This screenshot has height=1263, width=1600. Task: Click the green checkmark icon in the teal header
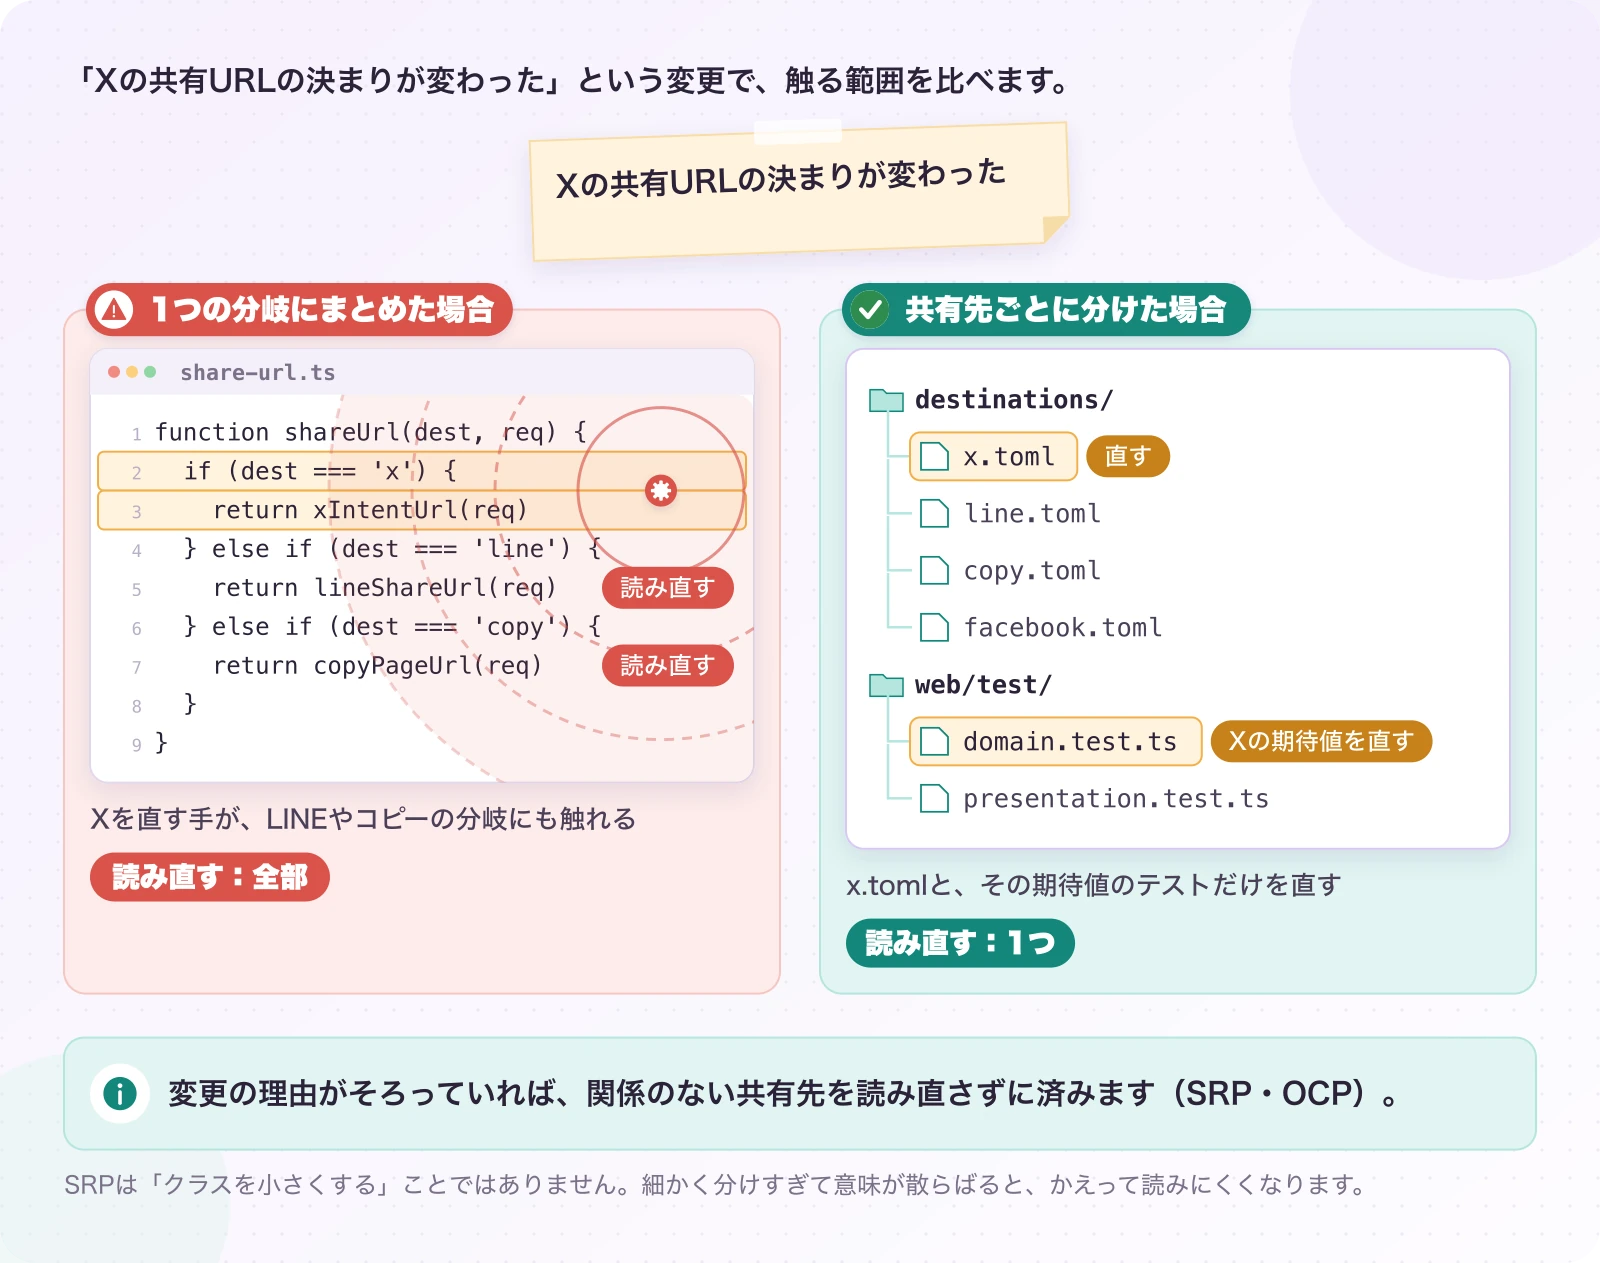(870, 310)
